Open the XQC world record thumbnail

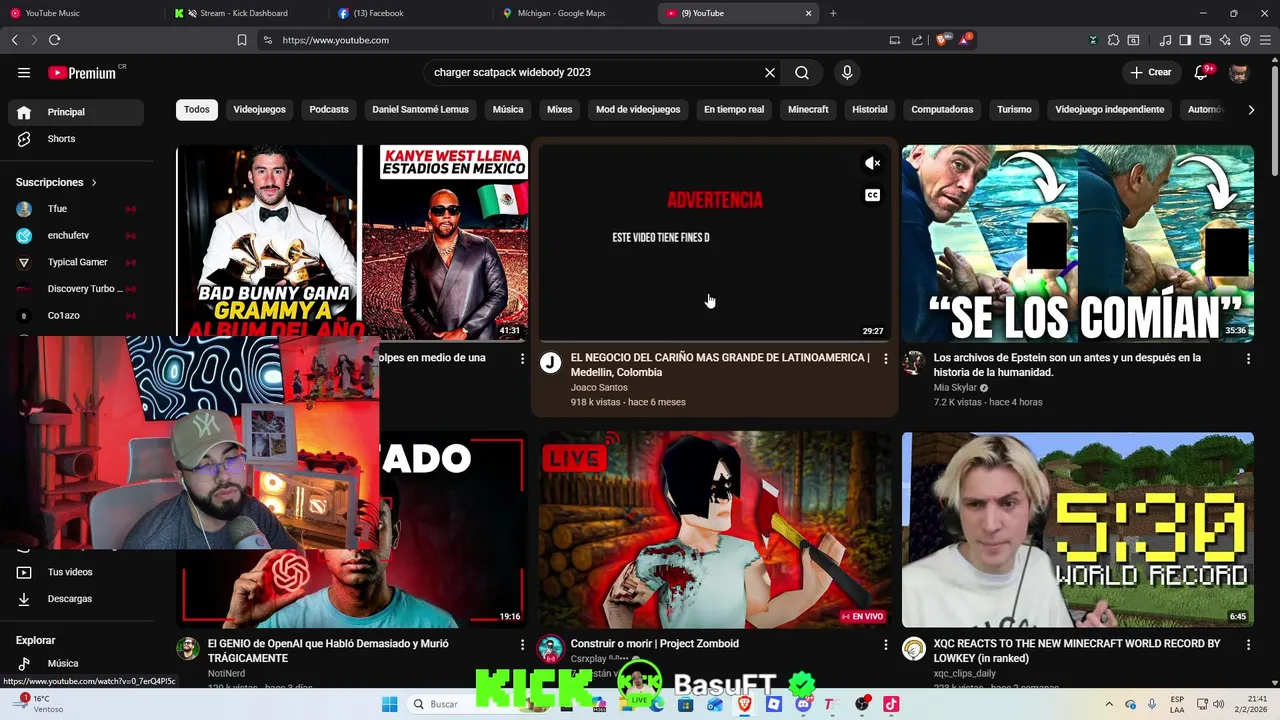tap(1077, 530)
